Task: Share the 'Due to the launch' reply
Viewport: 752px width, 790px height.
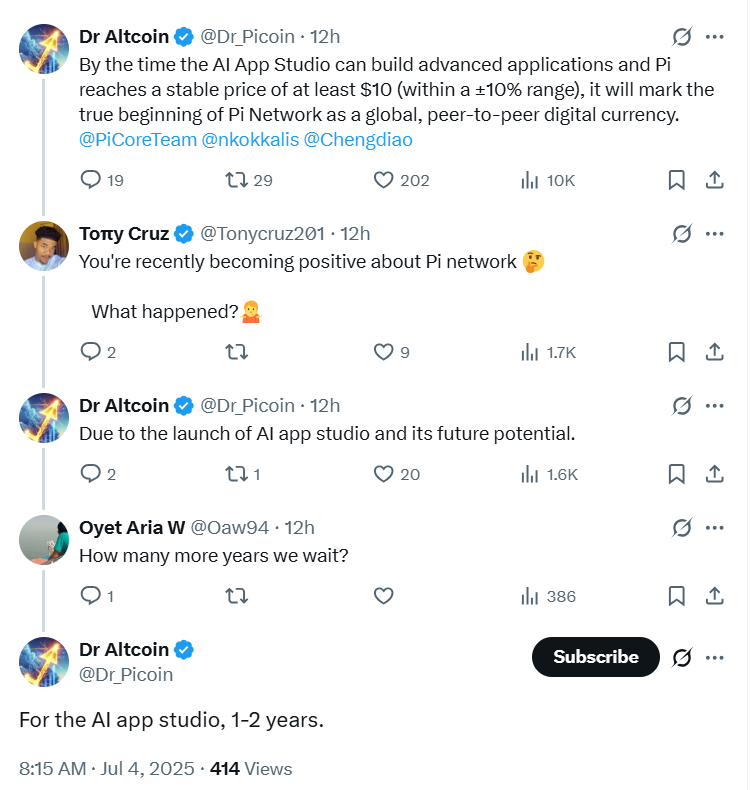Action: tap(714, 474)
